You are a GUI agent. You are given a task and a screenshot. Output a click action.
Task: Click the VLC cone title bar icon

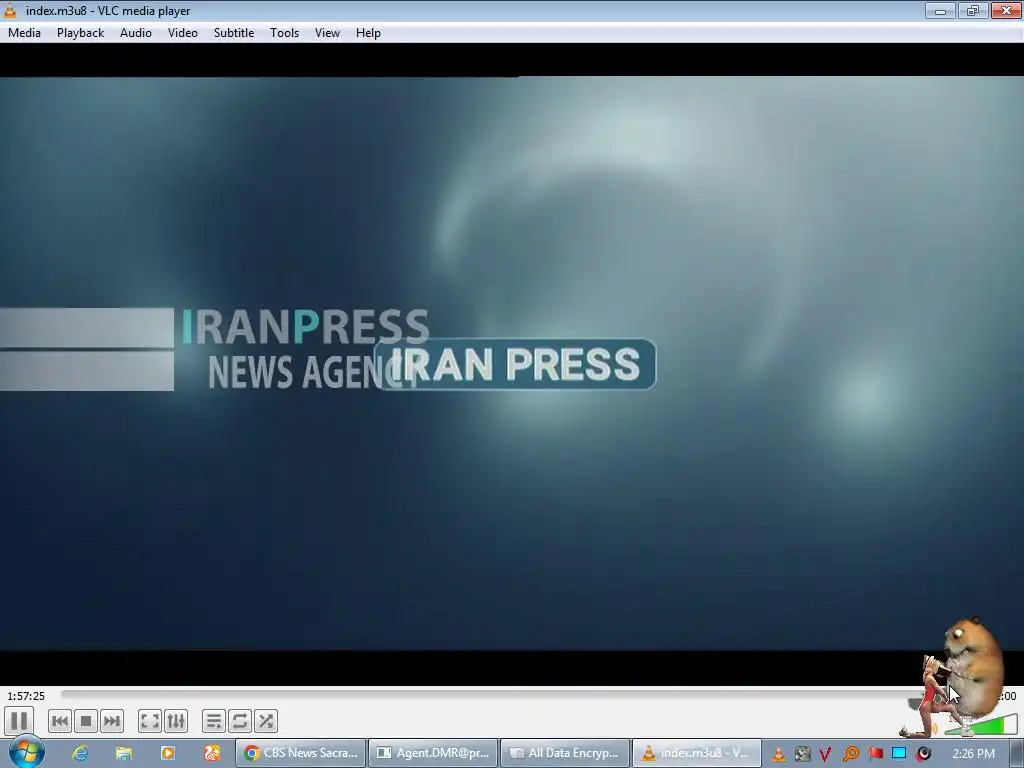[x=10, y=10]
